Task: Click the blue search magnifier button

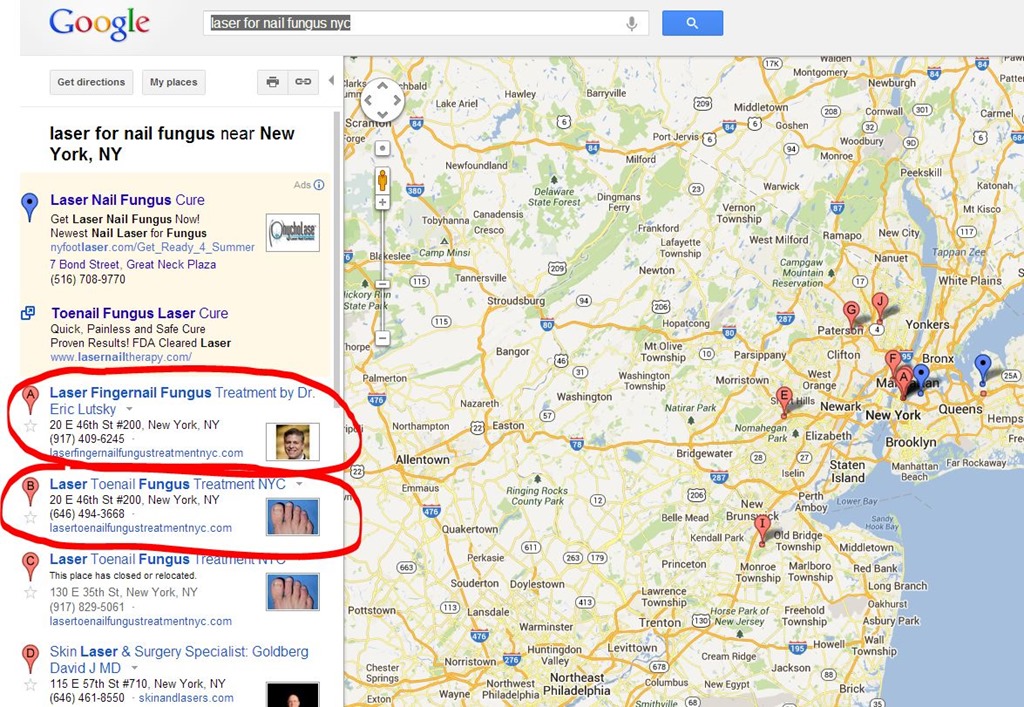Action: coord(692,23)
